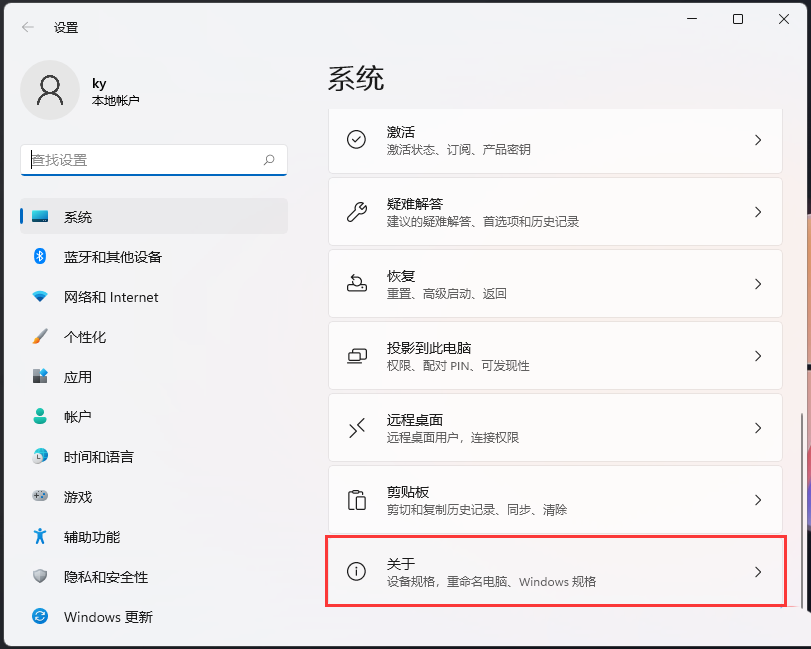Screen dimensions: 811x649
Task: Open 激活 activation settings
Action: (x=556, y=140)
